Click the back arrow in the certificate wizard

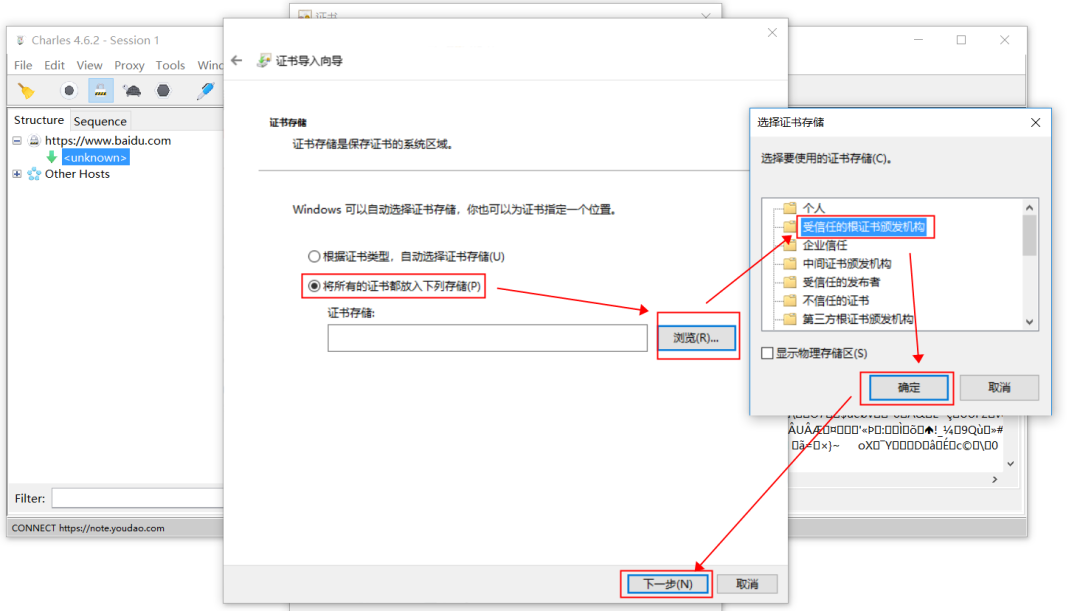[236, 60]
